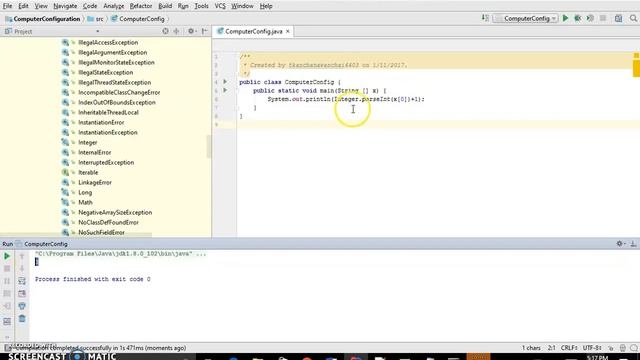Select IllegalArgumentException in the project tree
Screen dimensions: 640x360
coord(112,52)
